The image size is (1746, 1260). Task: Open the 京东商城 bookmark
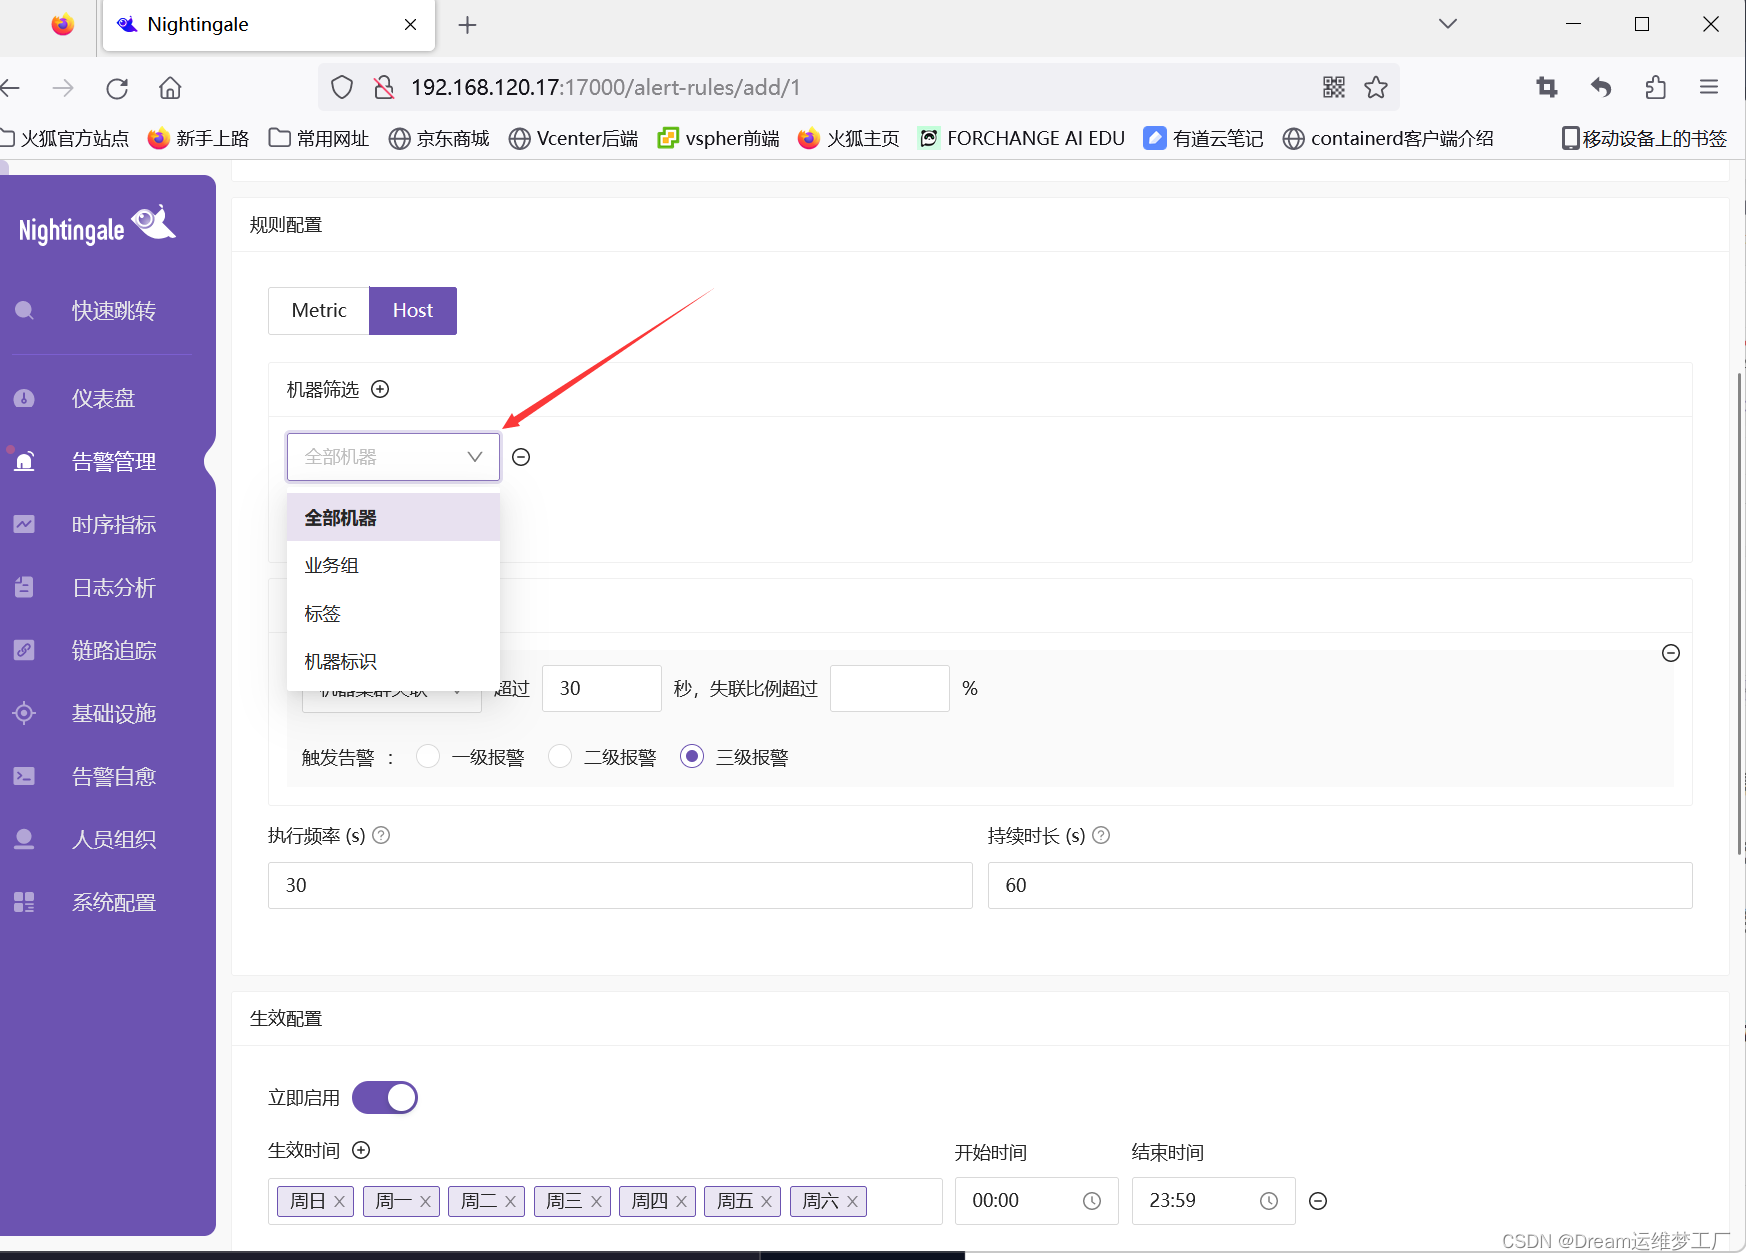[439, 139]
